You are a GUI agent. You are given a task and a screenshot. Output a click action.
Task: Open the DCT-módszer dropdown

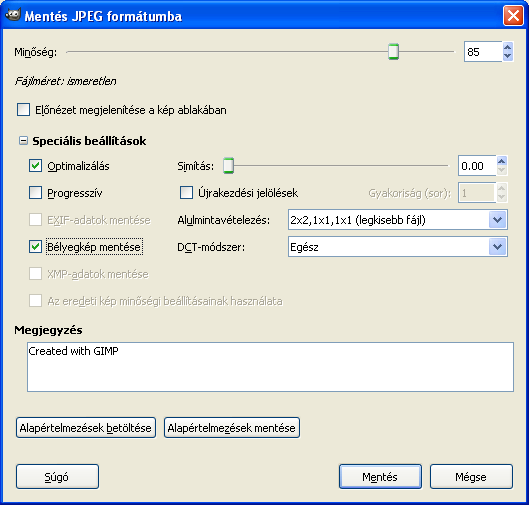(x=398, y=247)
